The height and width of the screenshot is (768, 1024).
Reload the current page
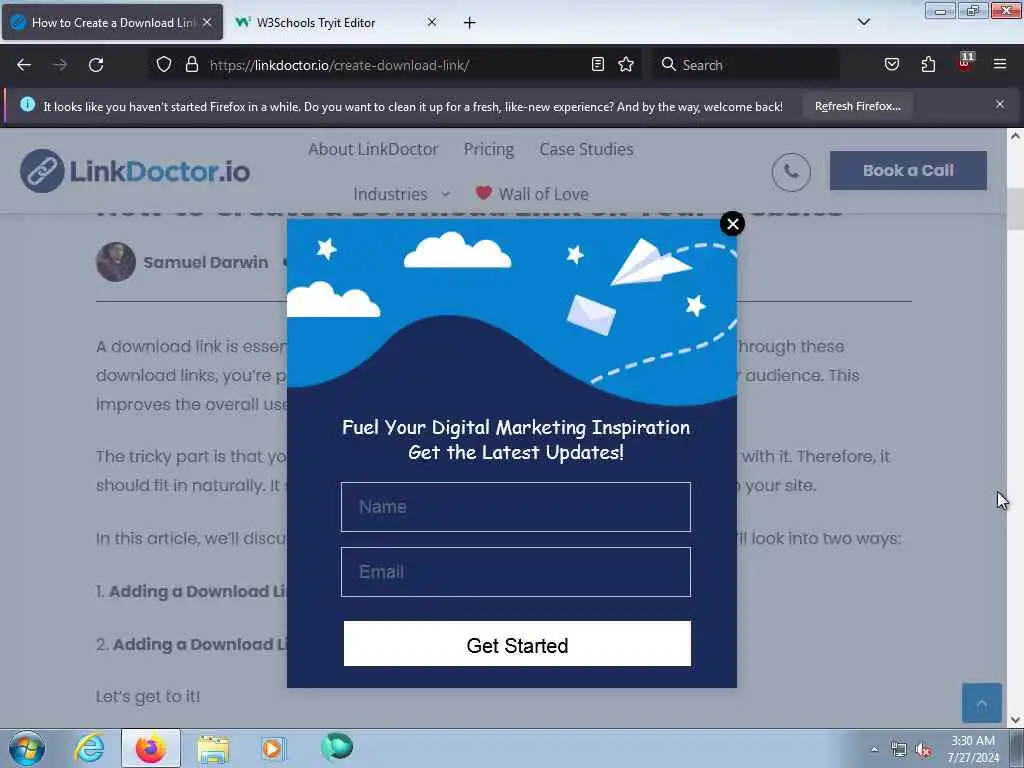(96, 65)
